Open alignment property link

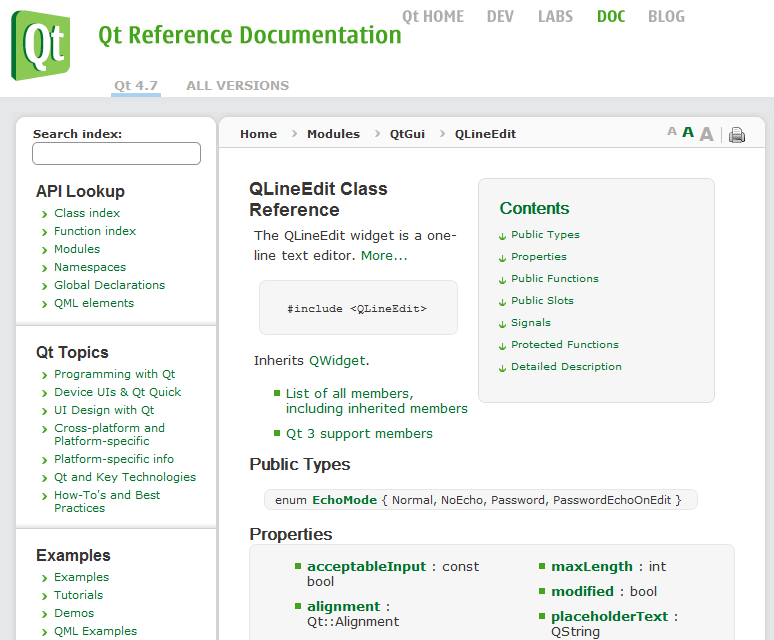pos(344,606)
